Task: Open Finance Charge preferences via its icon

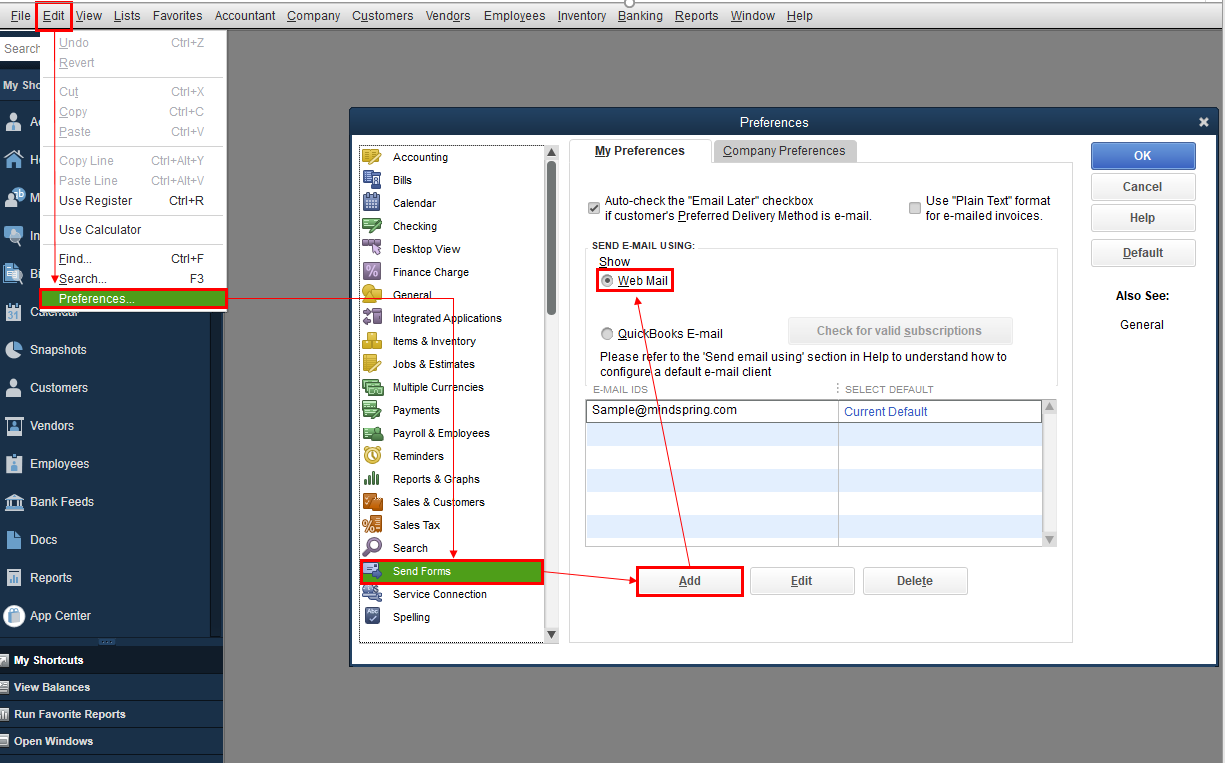Action: [372, 272]
